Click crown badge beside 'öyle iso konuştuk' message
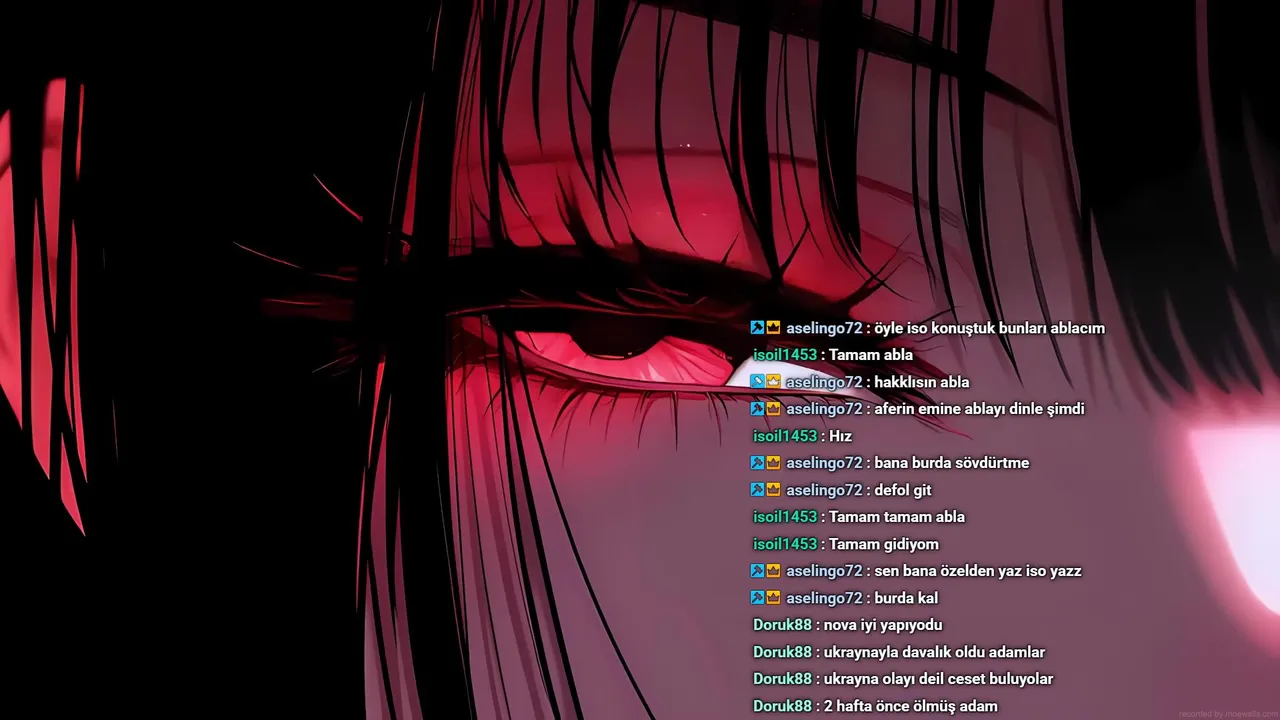Screen dimensions: 1280x720 (x=773, y=327)
